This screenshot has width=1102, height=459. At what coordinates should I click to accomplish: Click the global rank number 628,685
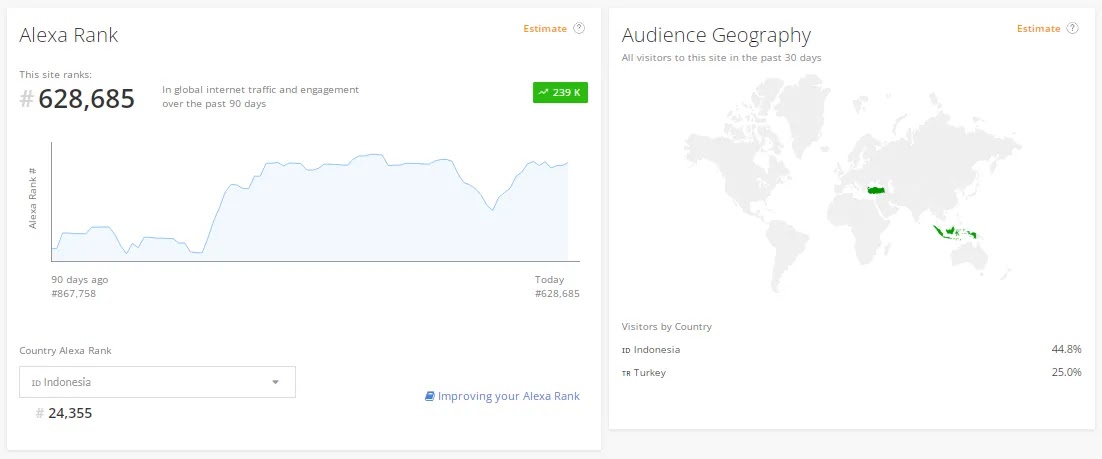point(86,98)
